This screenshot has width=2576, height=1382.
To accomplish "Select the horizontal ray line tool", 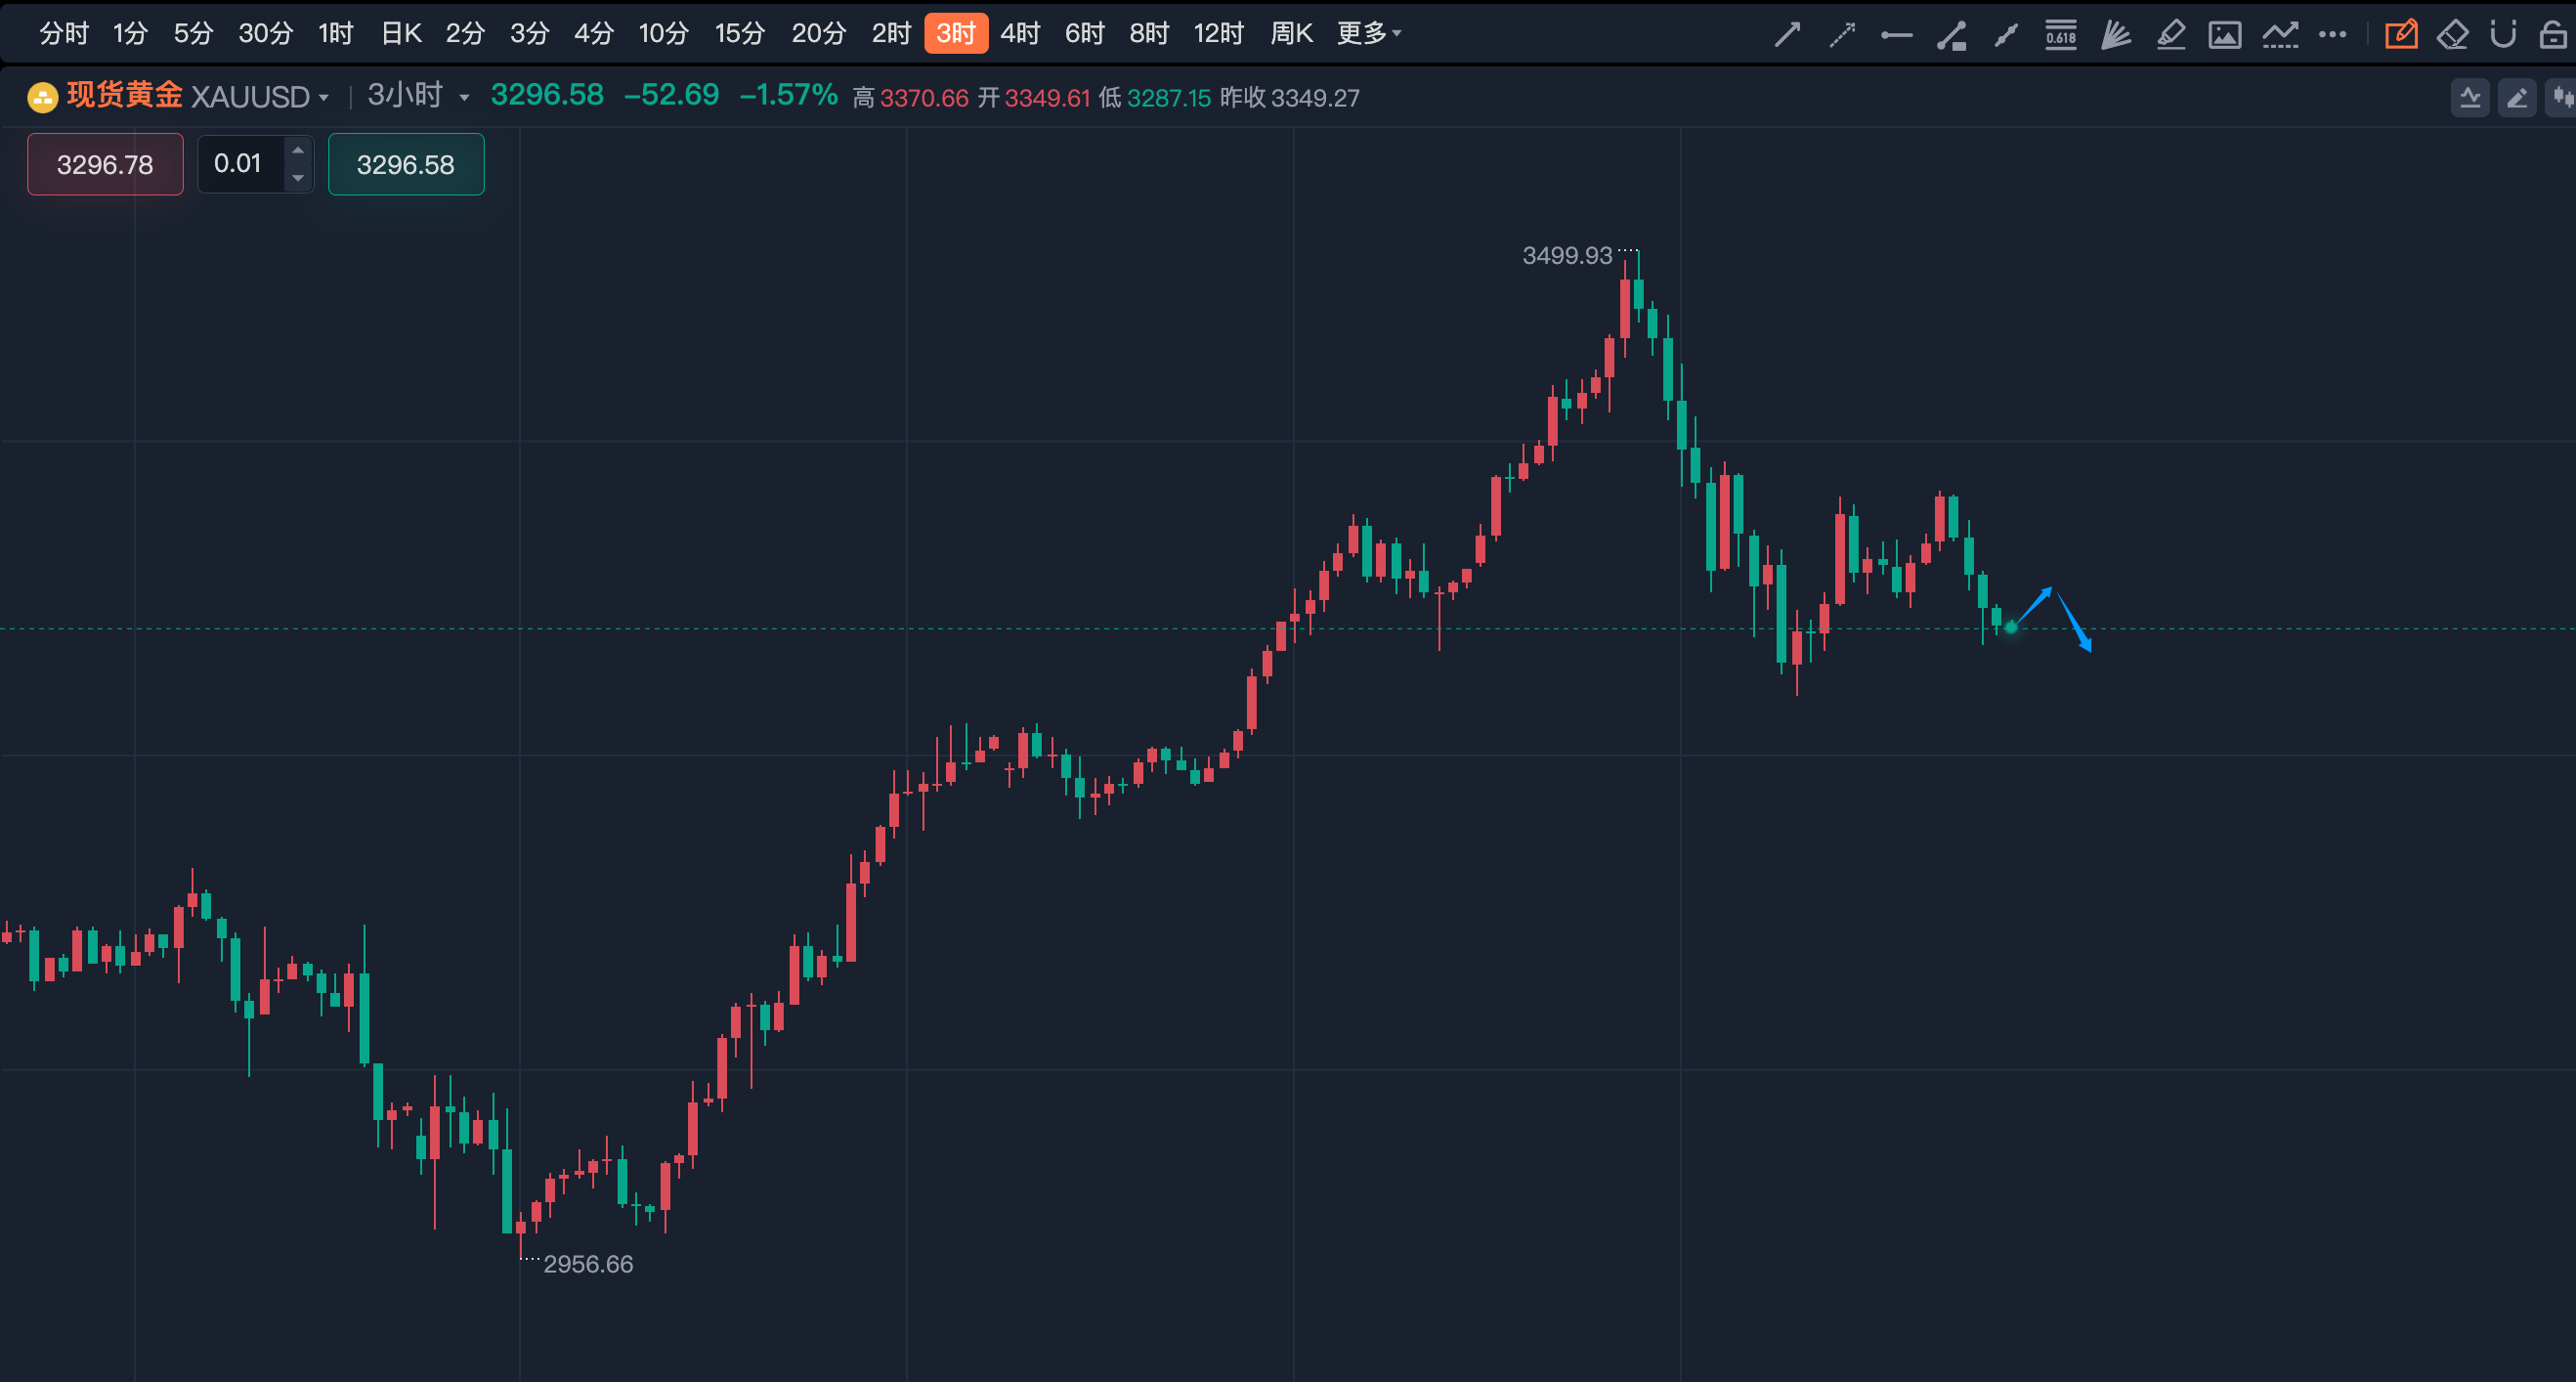I will (1896, 35).
